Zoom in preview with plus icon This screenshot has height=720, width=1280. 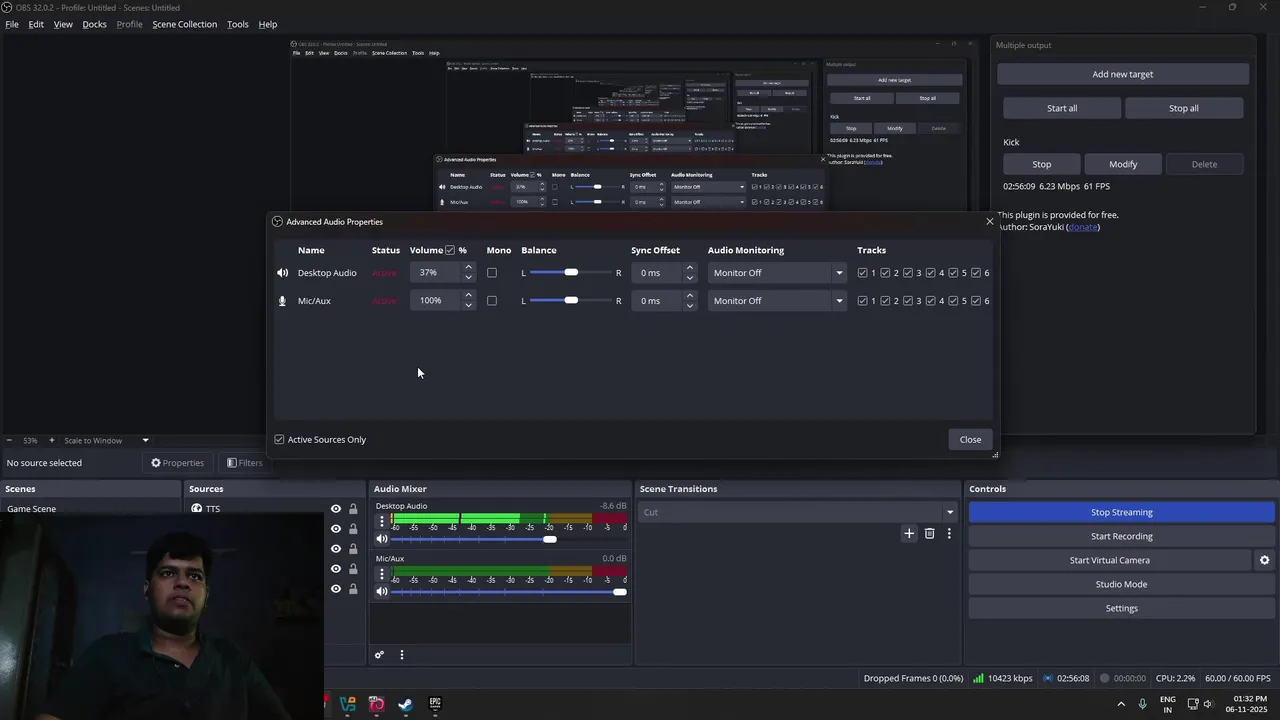(x=52, y=441)
